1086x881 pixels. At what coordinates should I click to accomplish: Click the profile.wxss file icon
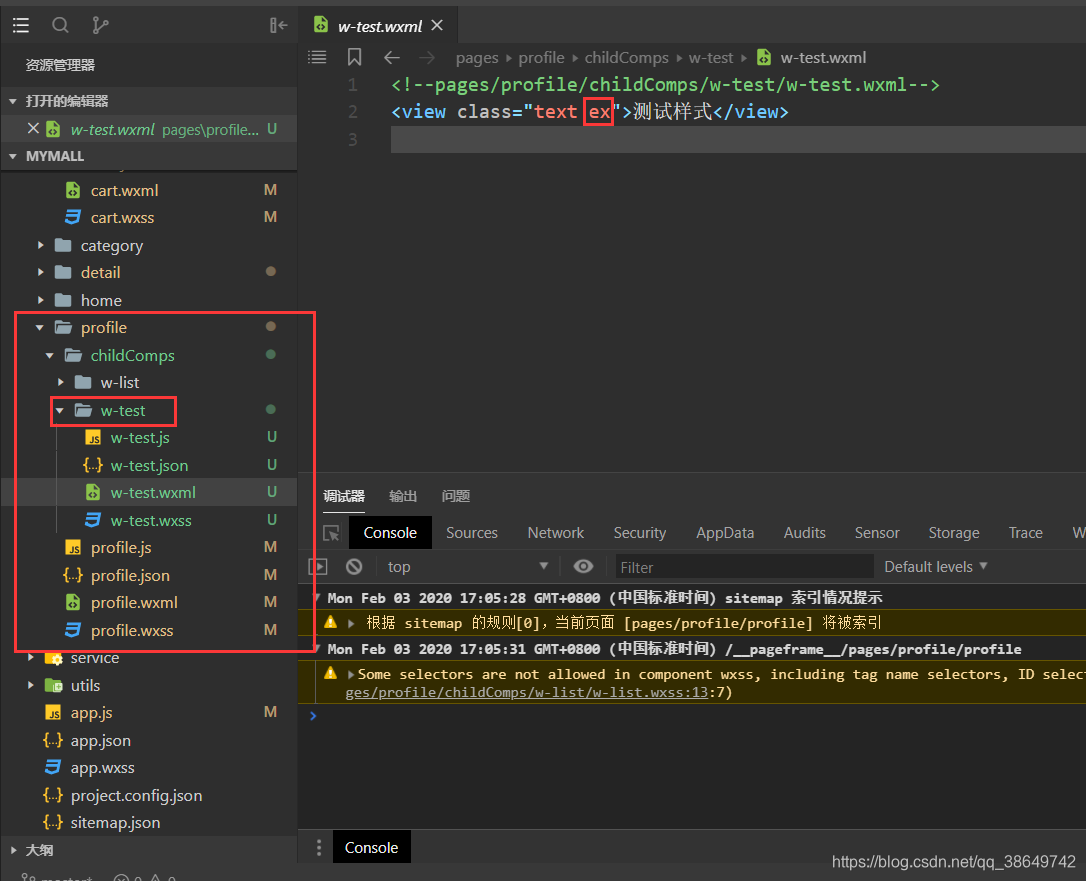73,630
